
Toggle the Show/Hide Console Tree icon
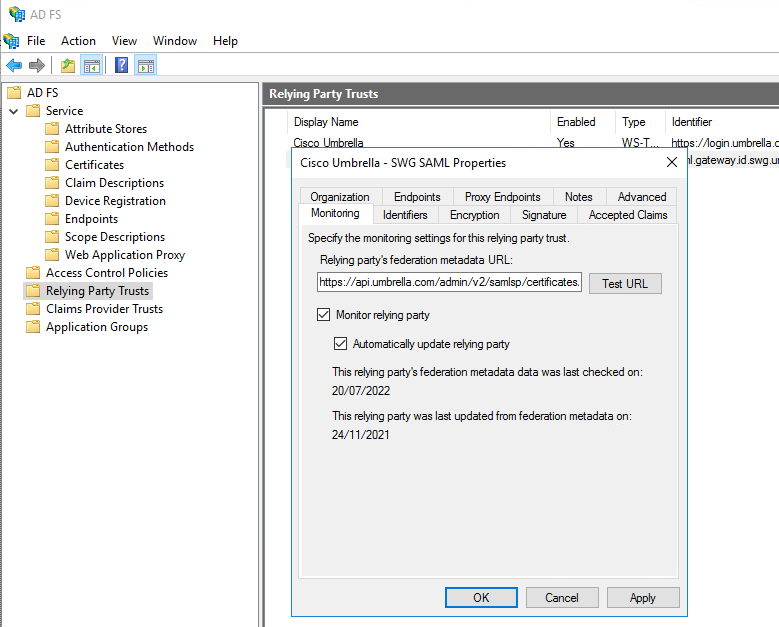click(x=92, y=65)
